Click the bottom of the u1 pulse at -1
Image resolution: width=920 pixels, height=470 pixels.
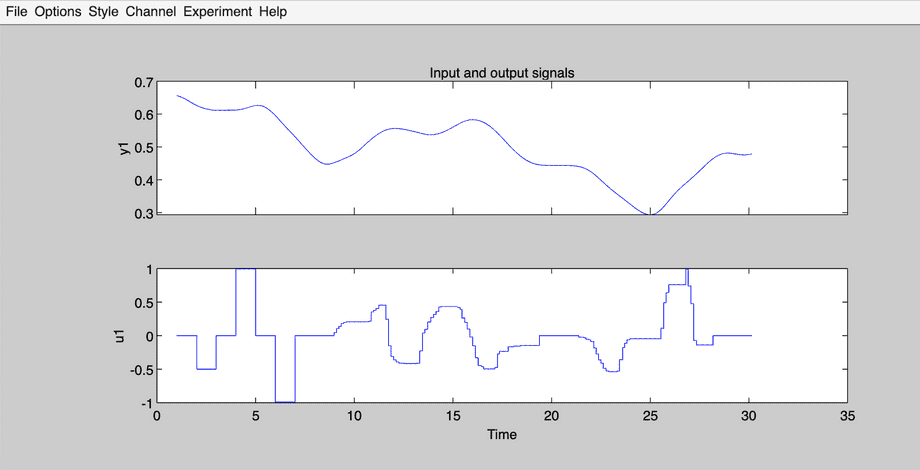point(285,401)
